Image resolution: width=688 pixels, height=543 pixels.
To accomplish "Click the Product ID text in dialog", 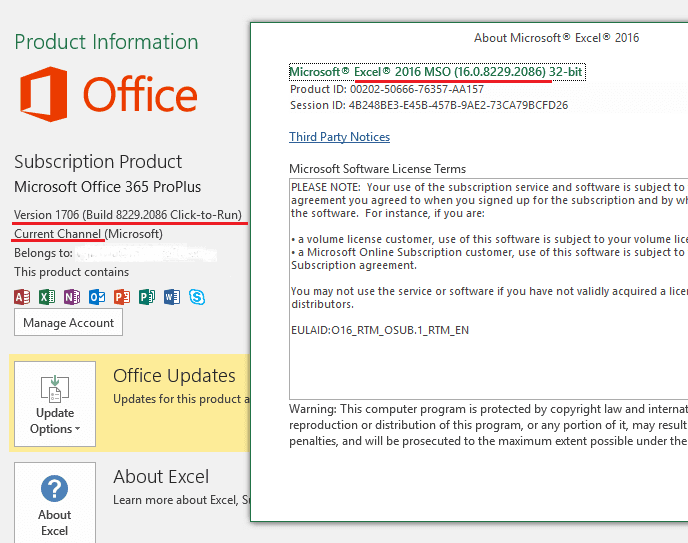I will click(x=387, y=89).
